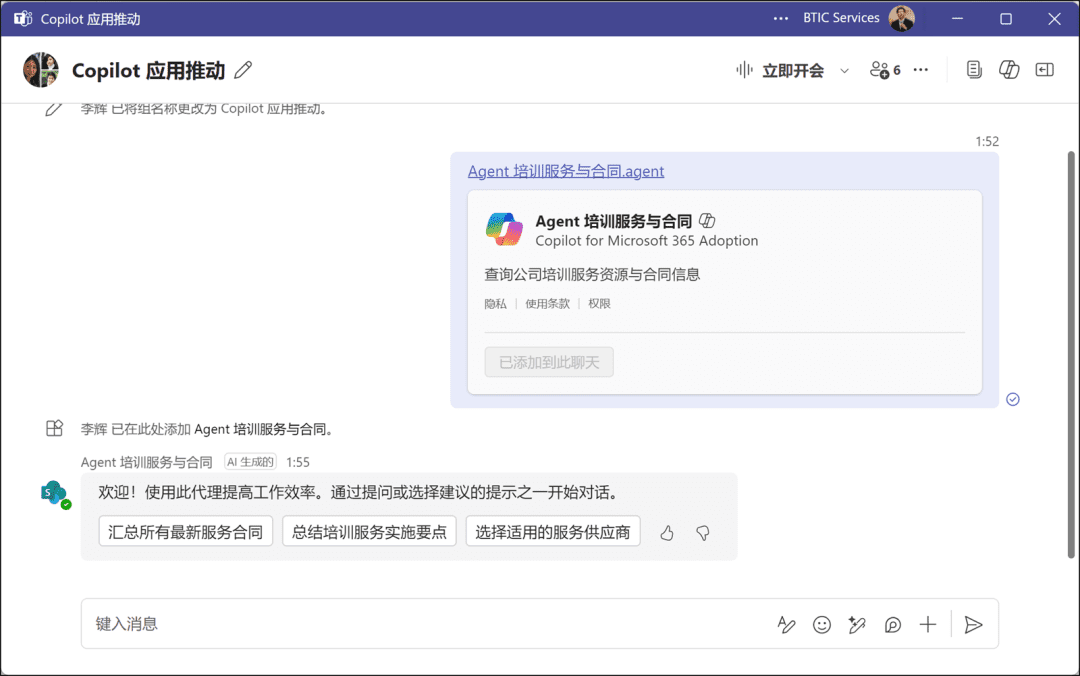Click the Copilot 应用推动 group avatar
Image resolution: width=1080 pixels, height=676 pixels.
(x=41, y=70)
